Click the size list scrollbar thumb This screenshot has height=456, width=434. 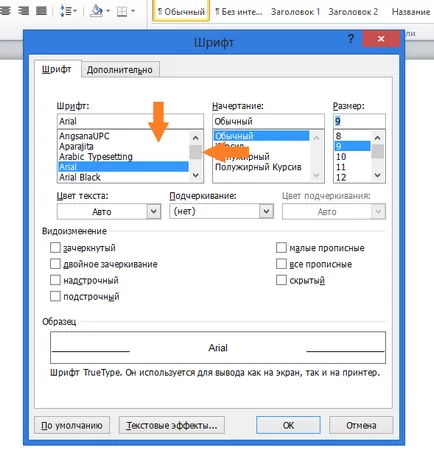tap(378, 152)
